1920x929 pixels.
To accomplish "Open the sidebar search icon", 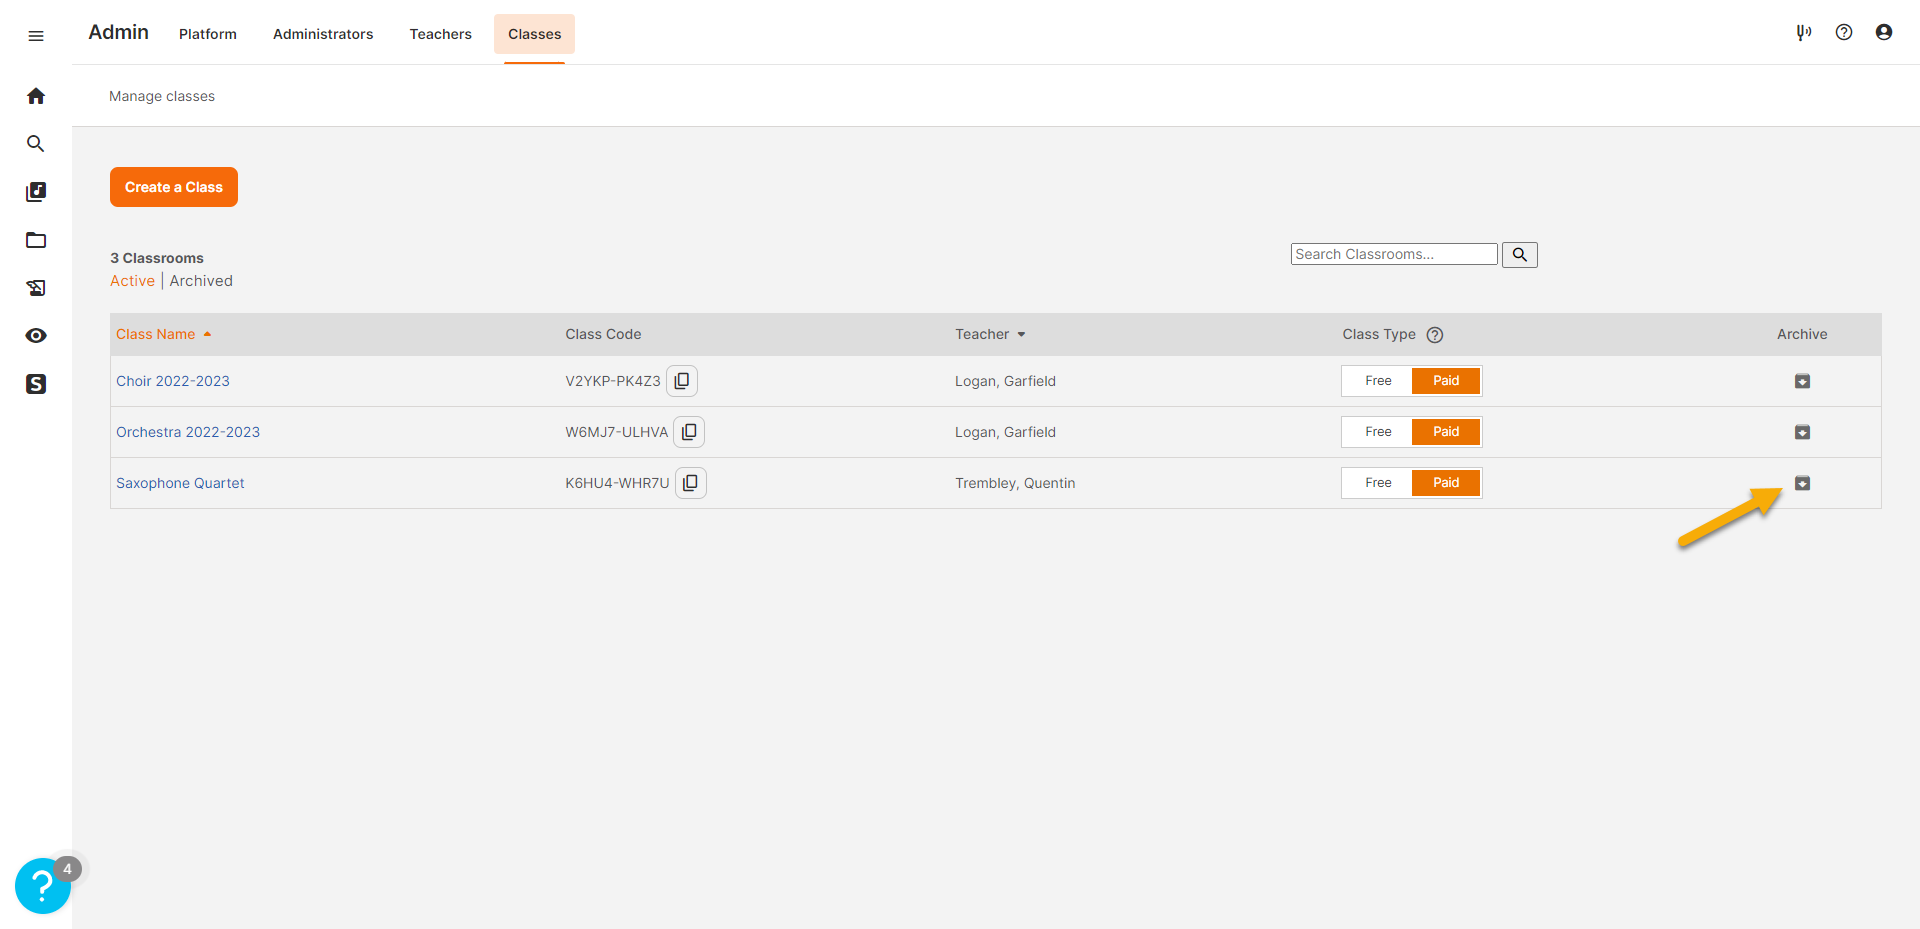I will coord(36,144).
